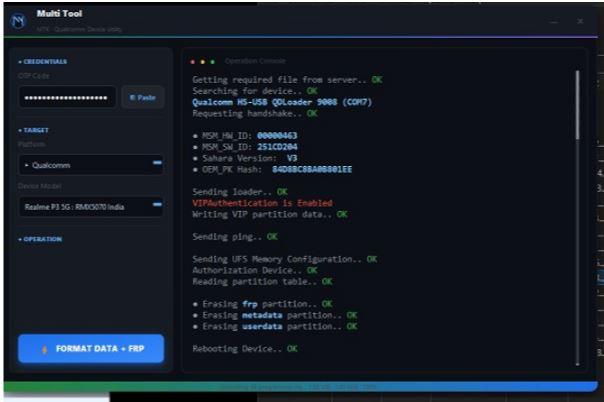
Task: Click the Multi Tool app logo
Action: (x=18, y=21)
